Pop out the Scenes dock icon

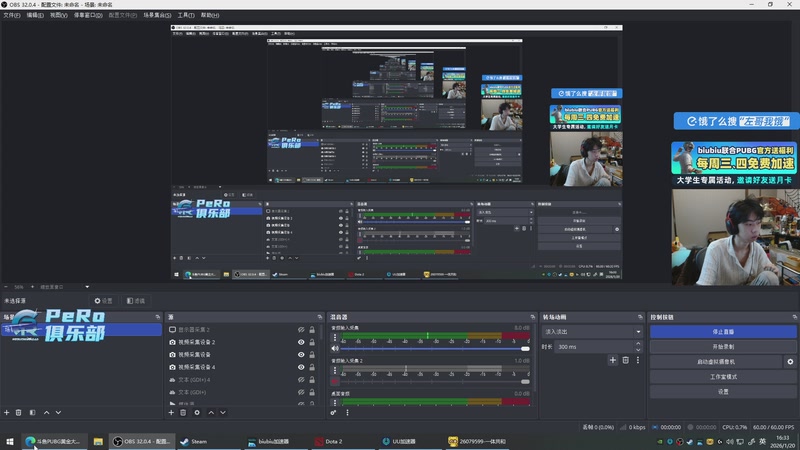click(x=158, y=317)
